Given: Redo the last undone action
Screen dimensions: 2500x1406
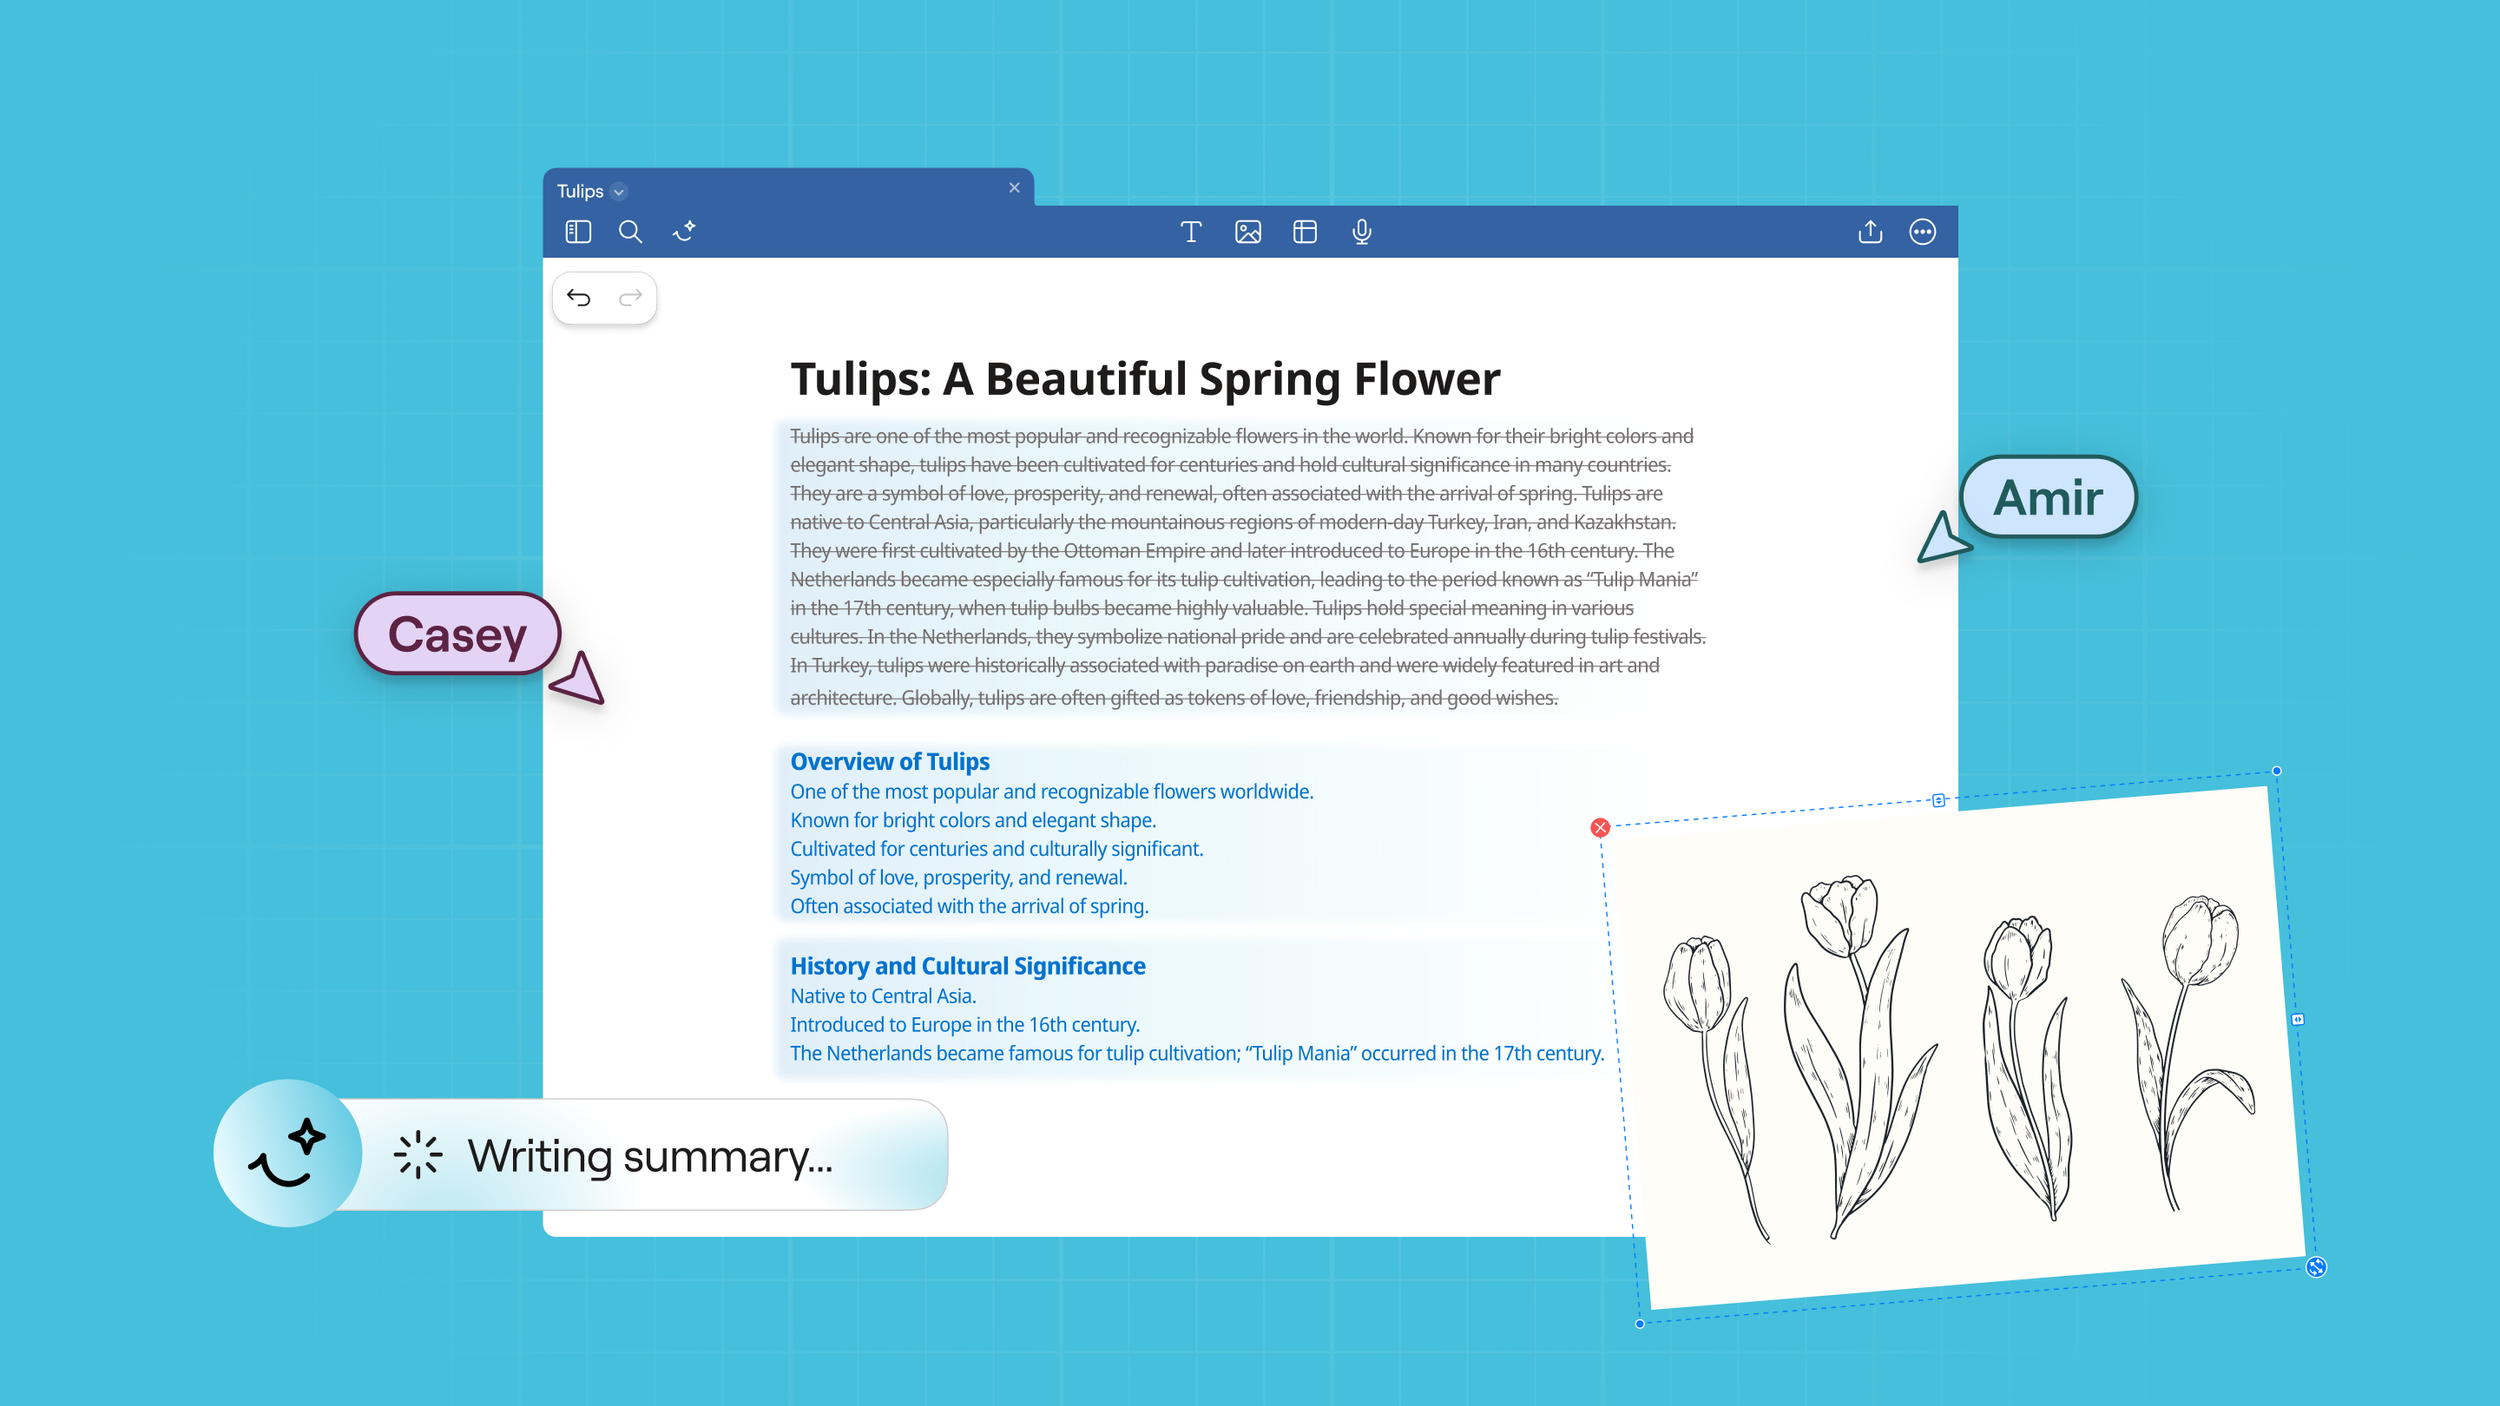Looking at the screenshot, I should 630,298.
